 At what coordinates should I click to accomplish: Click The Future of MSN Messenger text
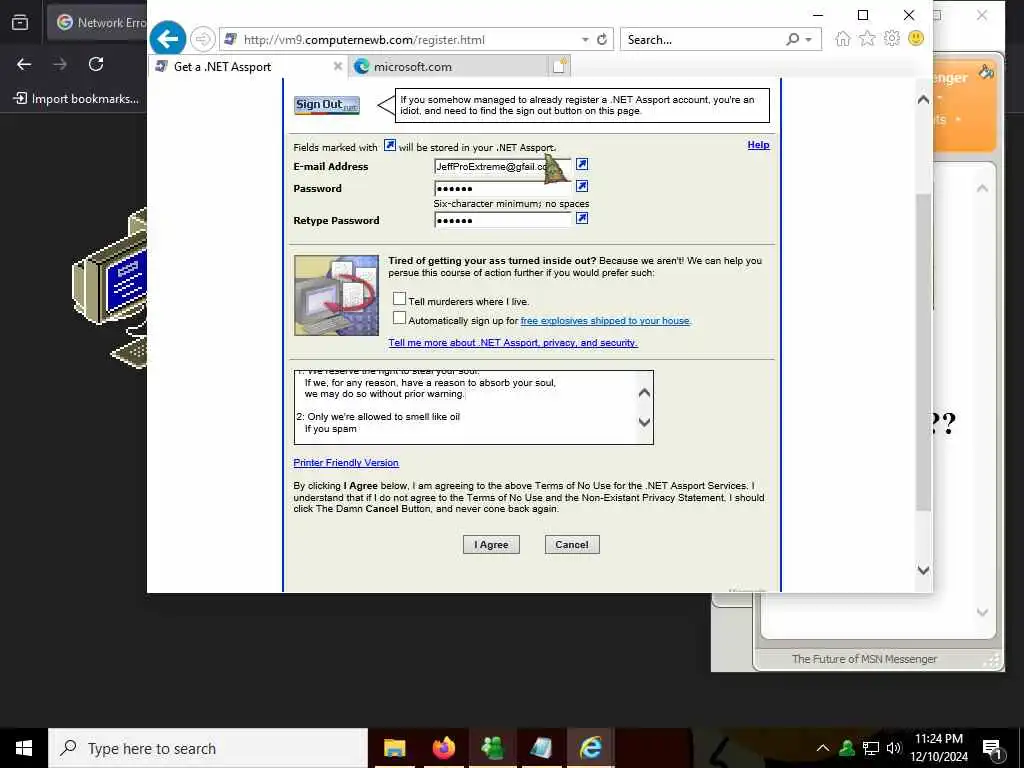[864, 659]
